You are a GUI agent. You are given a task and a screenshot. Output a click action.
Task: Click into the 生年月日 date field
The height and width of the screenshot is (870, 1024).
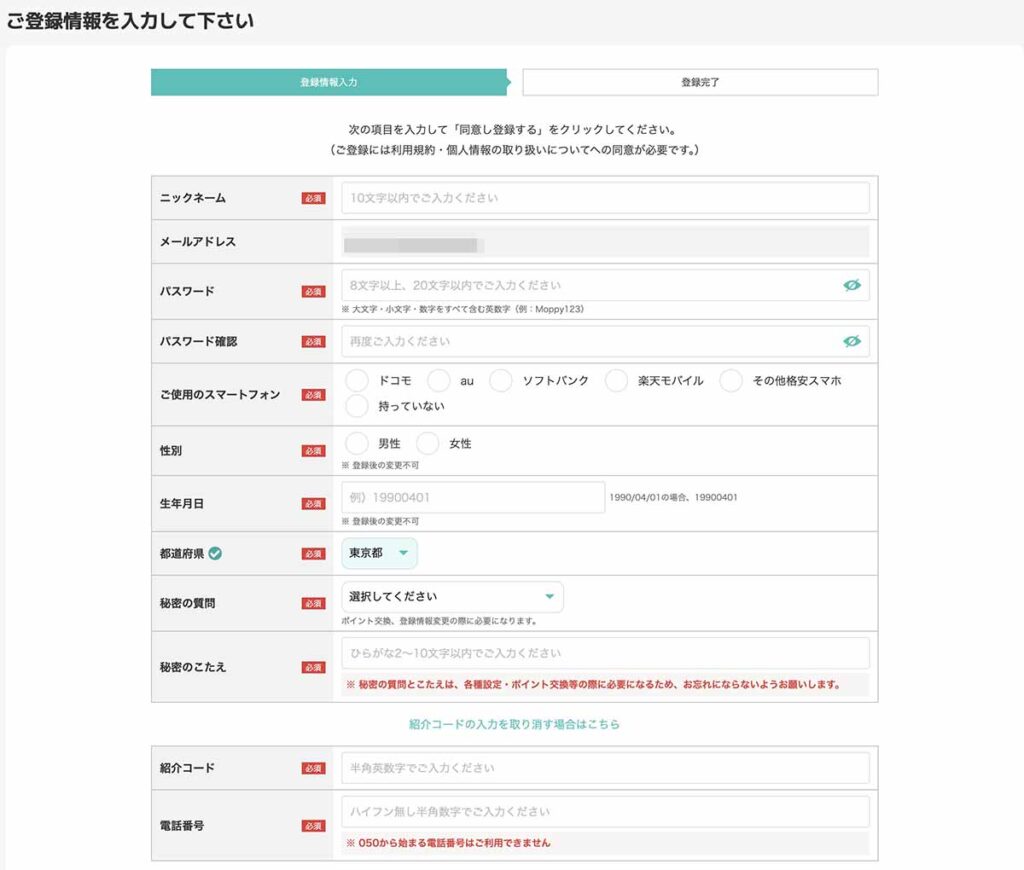click(473, 497)
